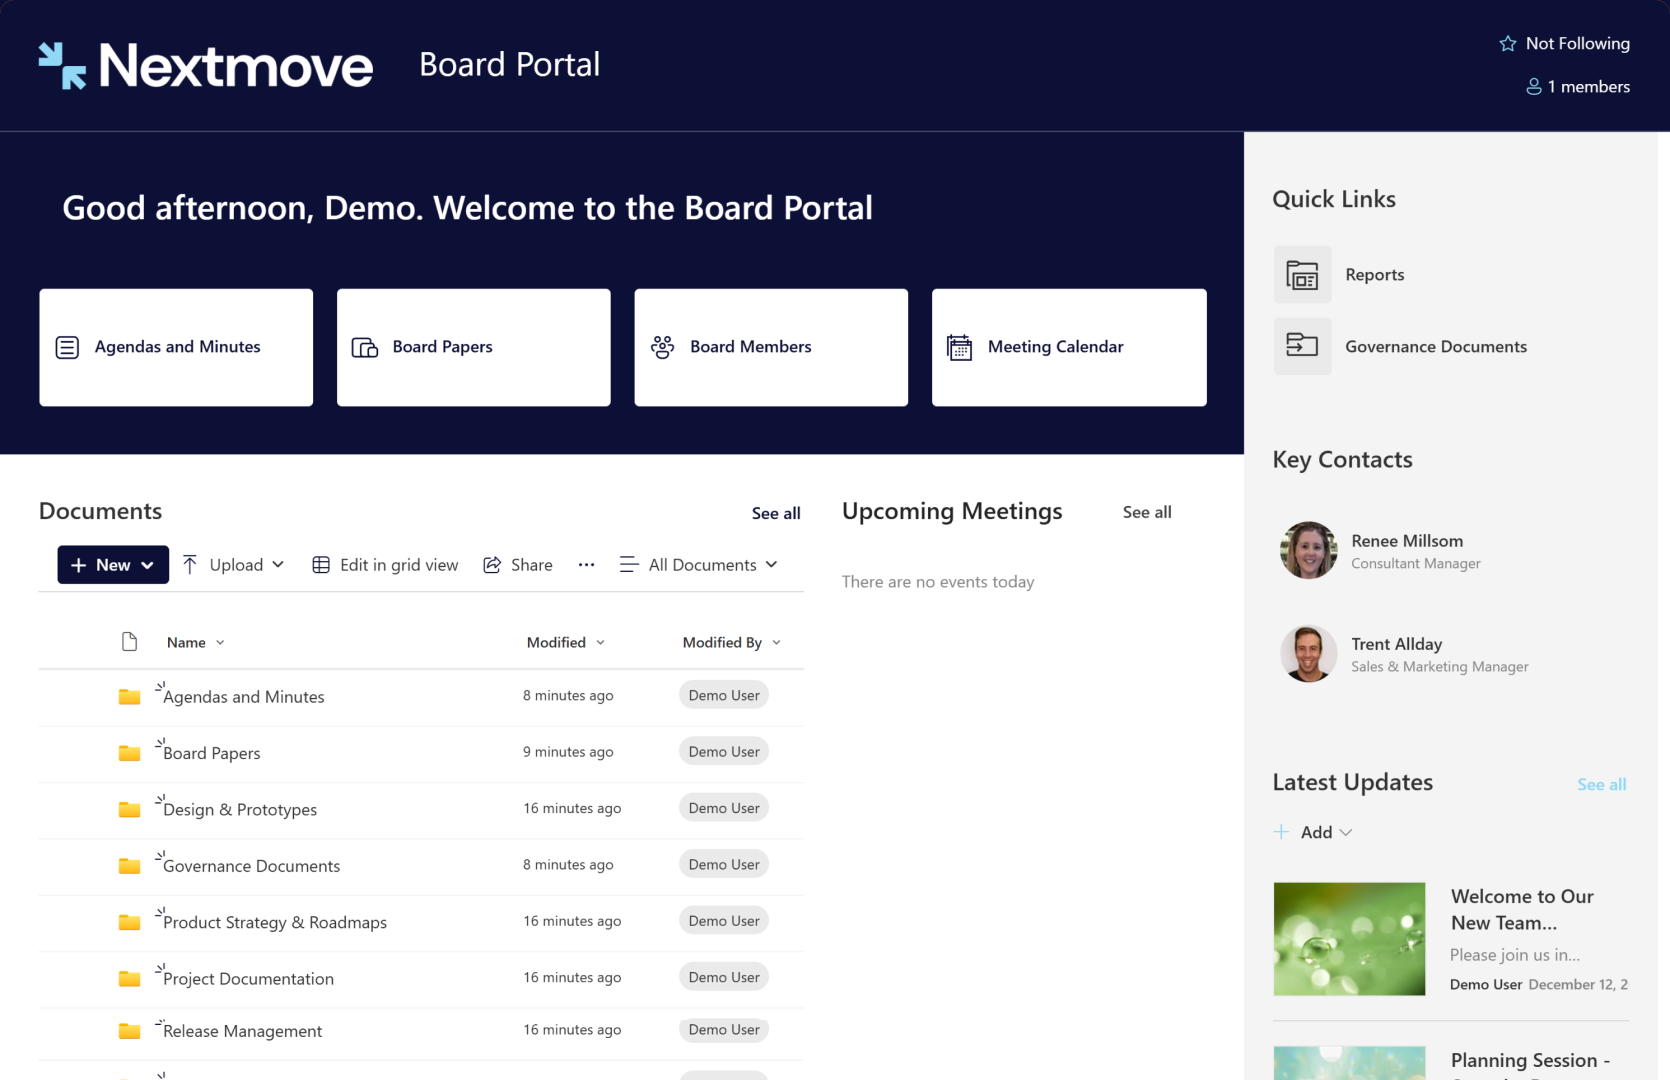Screen dimensions: 1670x1080
Task: Open the 1 members list
Action: click(1578, 87)
